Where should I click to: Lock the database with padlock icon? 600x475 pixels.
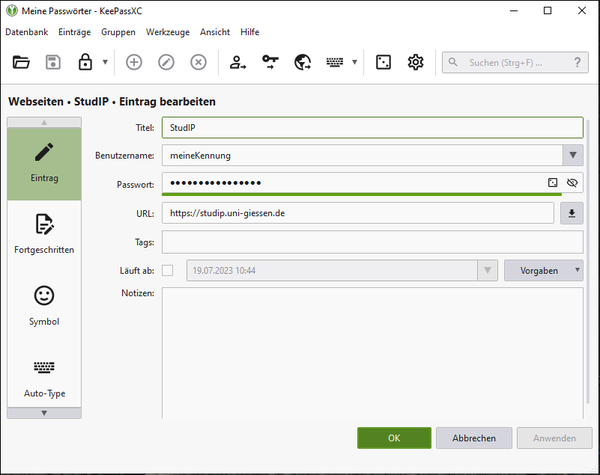tap(85, 62)
